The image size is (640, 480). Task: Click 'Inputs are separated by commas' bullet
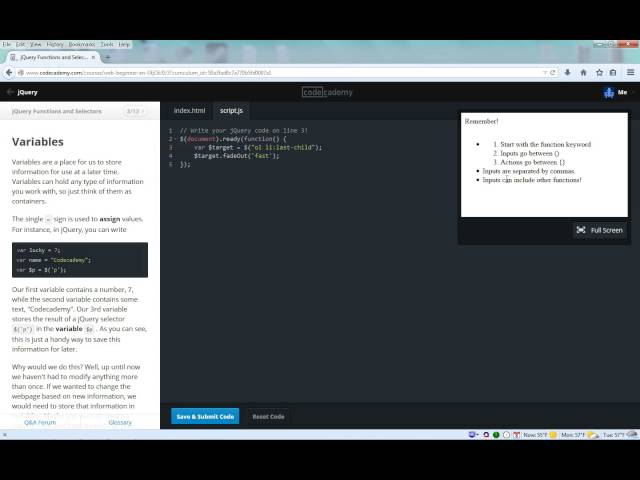coord(529,171)
